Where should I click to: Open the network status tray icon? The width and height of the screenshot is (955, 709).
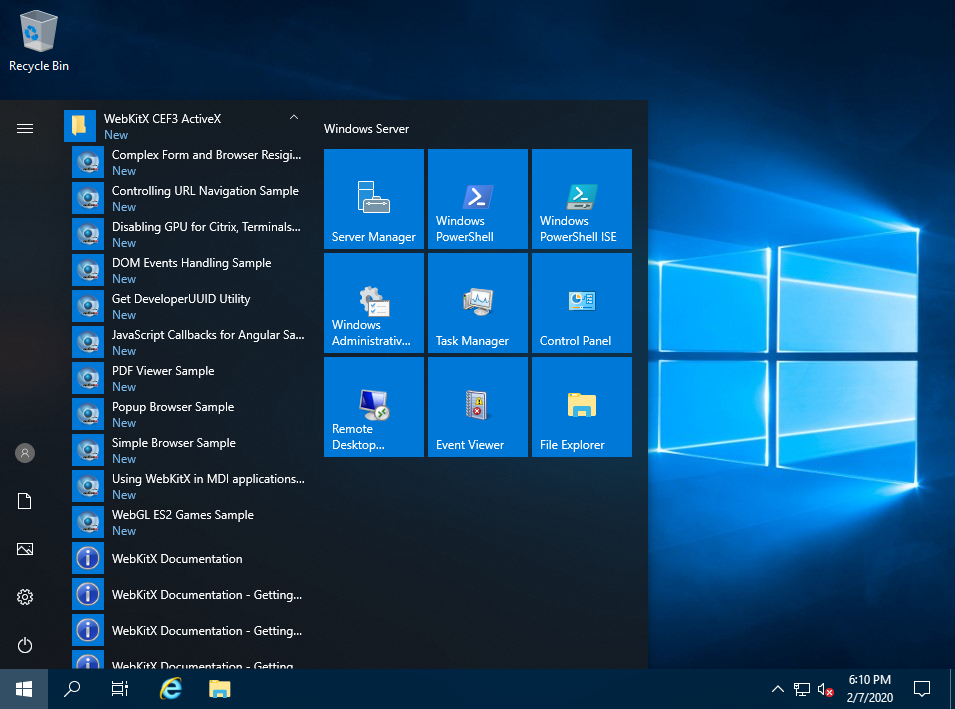click(802, 689)
